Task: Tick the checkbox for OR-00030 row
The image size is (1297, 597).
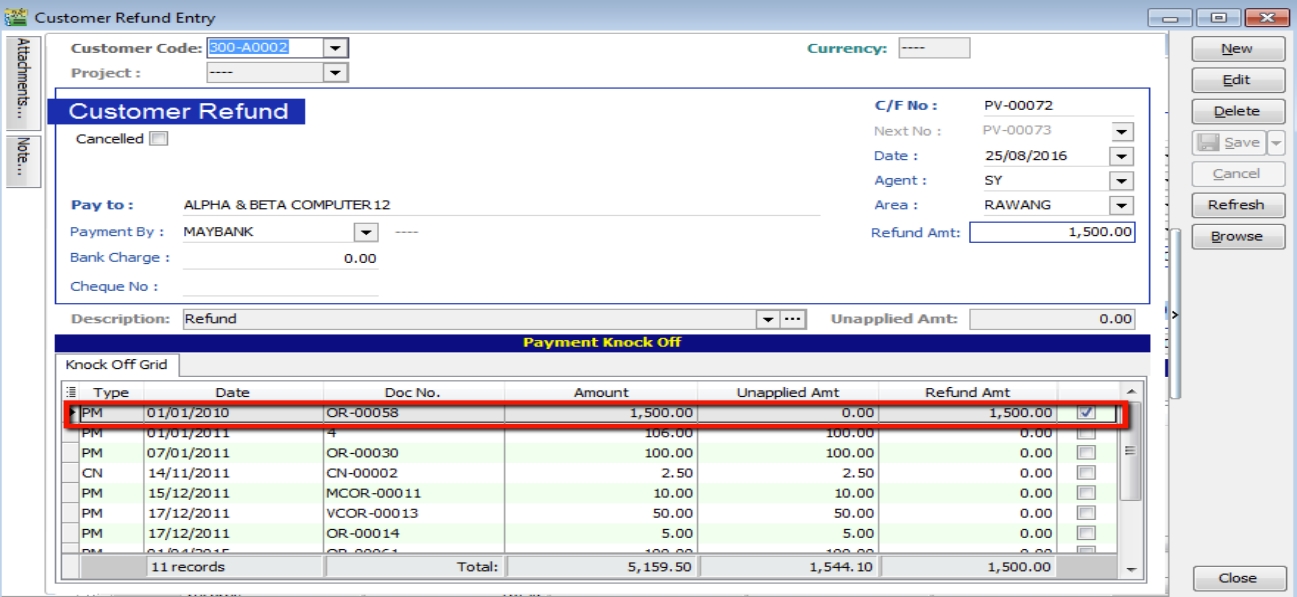Action: pos(1087,453)
